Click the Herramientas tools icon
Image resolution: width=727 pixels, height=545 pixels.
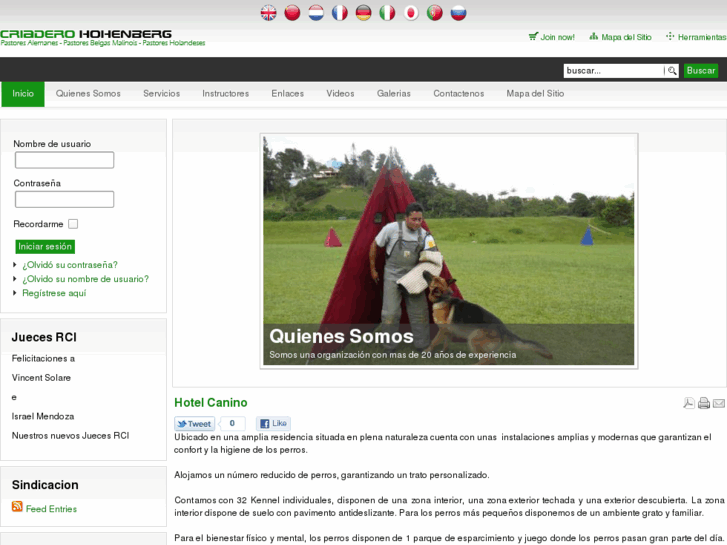(670, 37)
